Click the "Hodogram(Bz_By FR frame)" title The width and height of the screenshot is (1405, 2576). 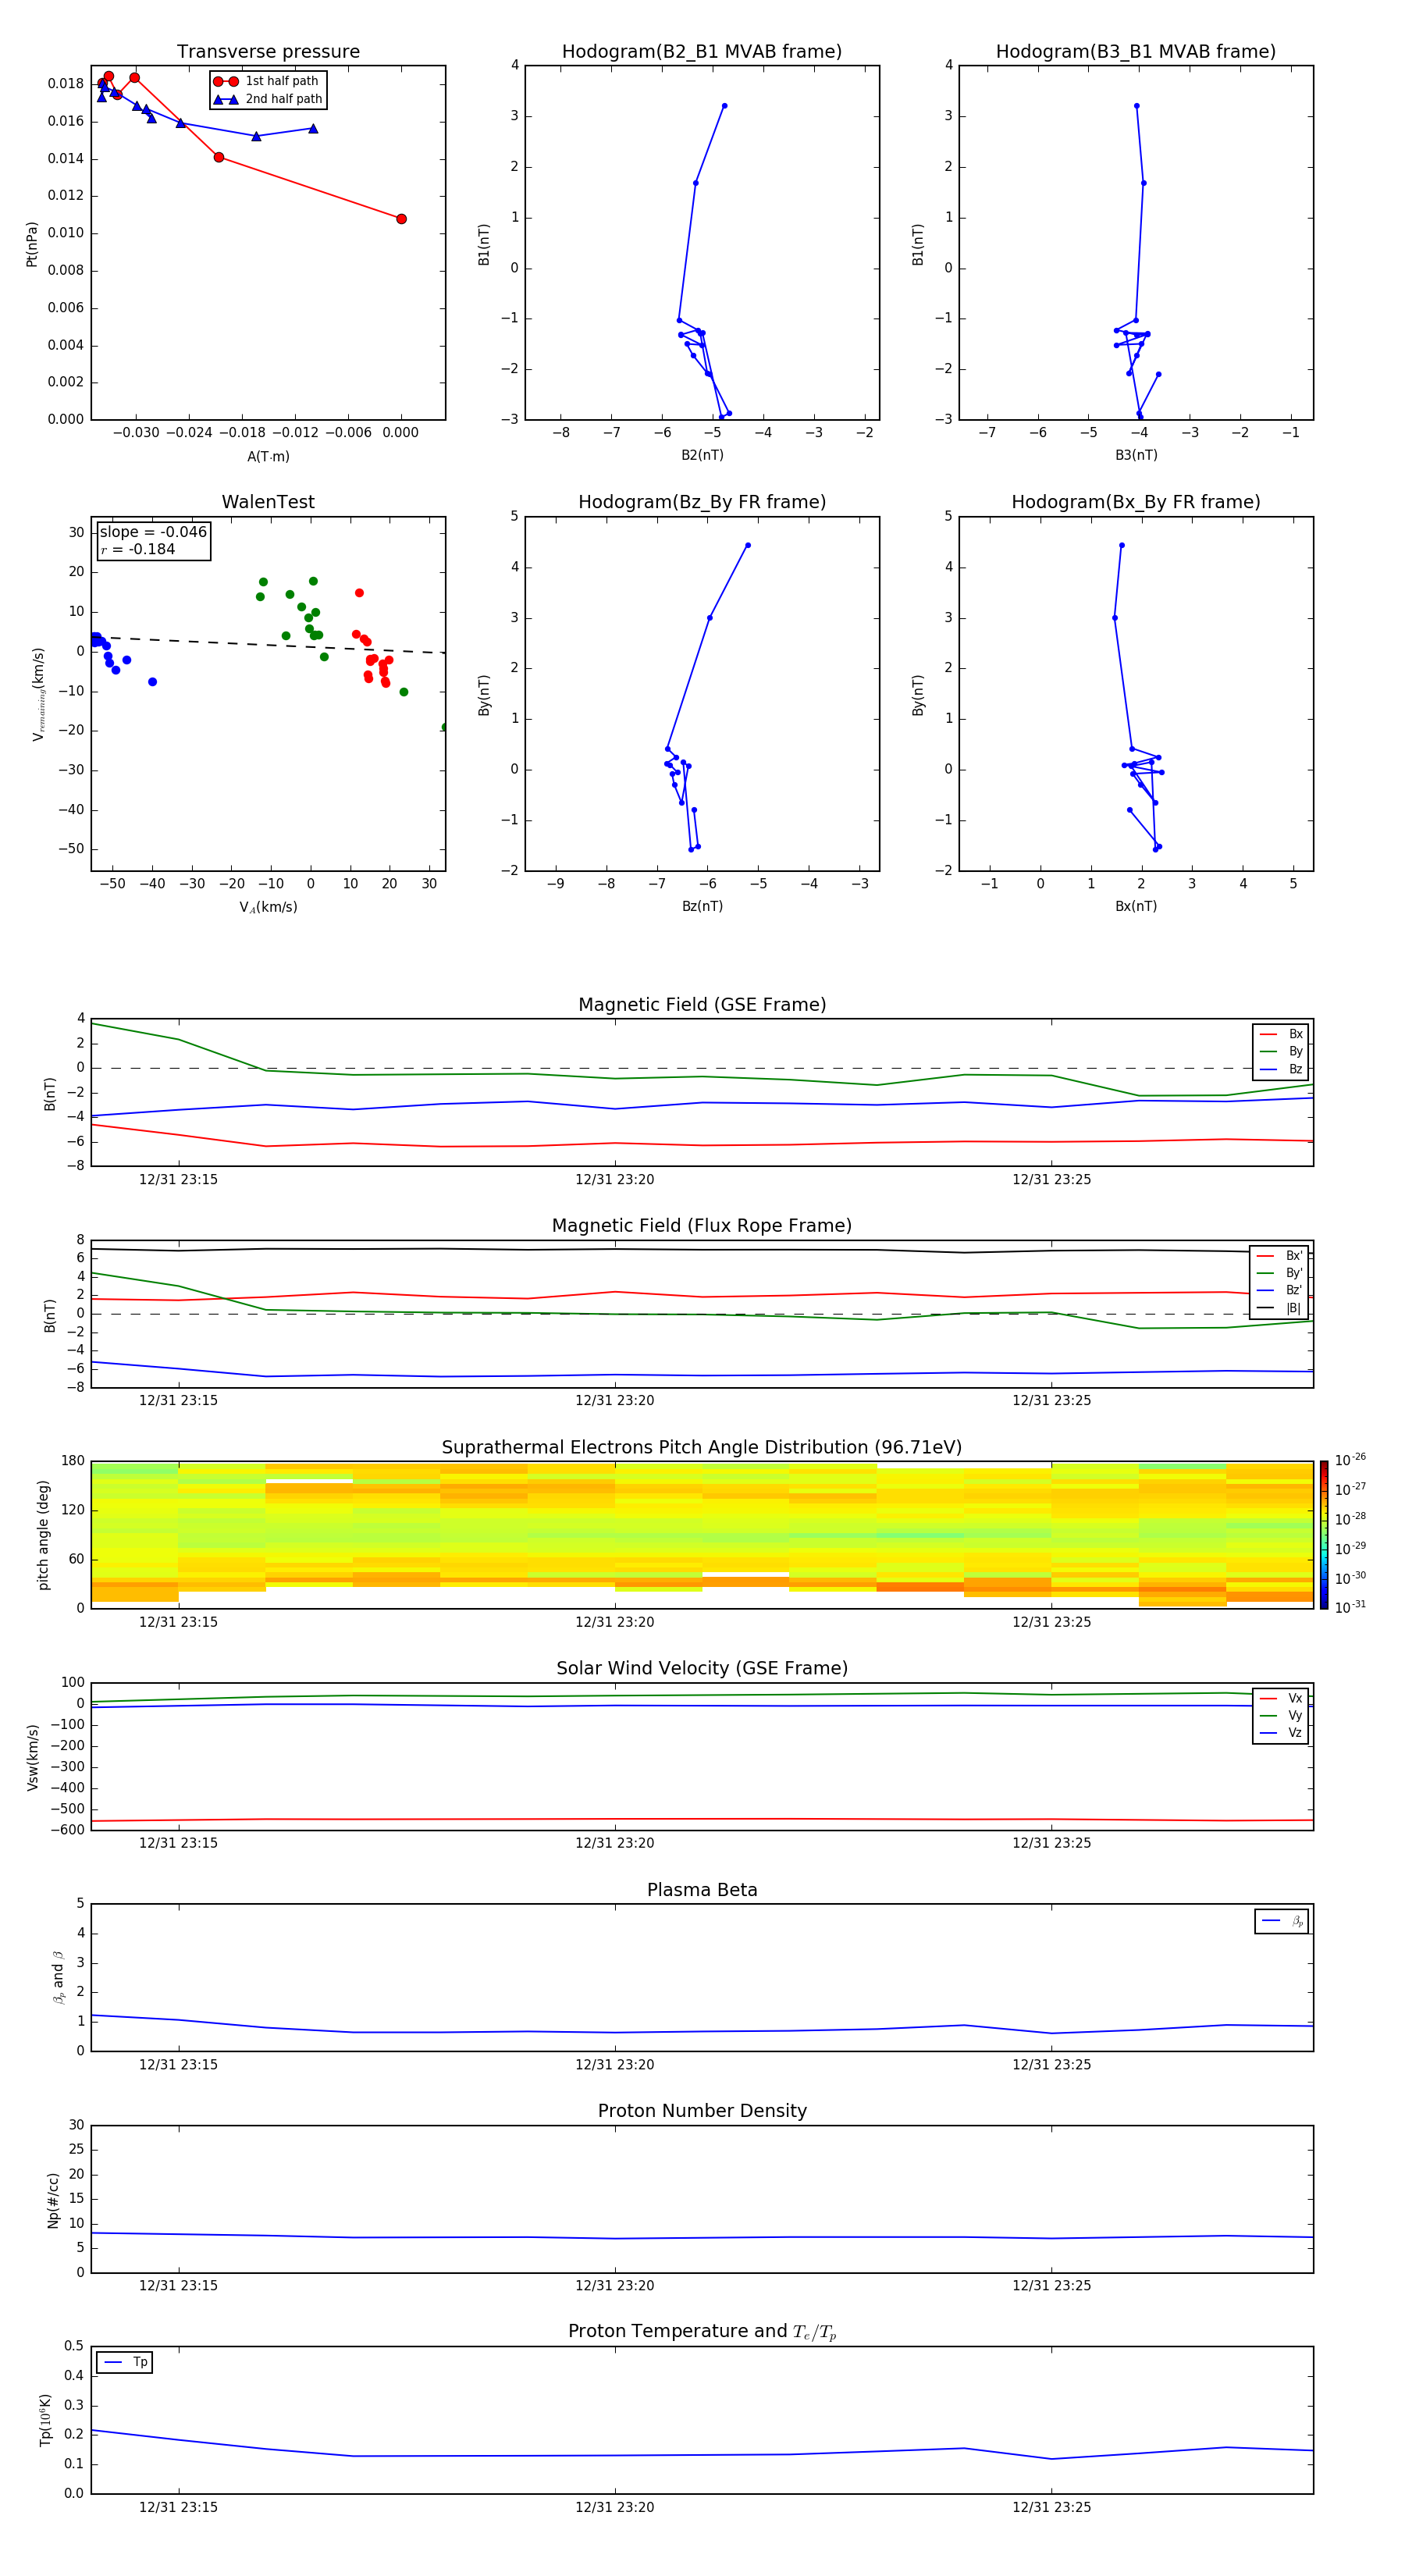coord(702,502)
